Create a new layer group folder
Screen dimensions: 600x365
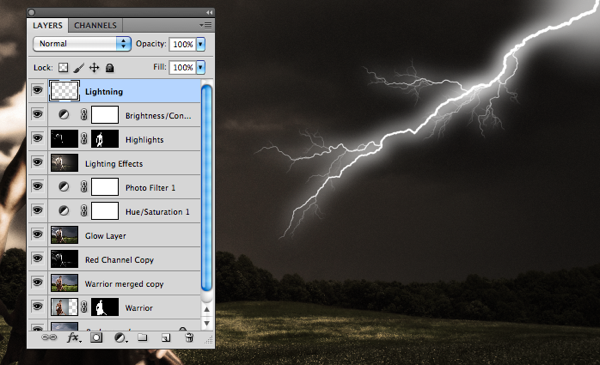142,337
